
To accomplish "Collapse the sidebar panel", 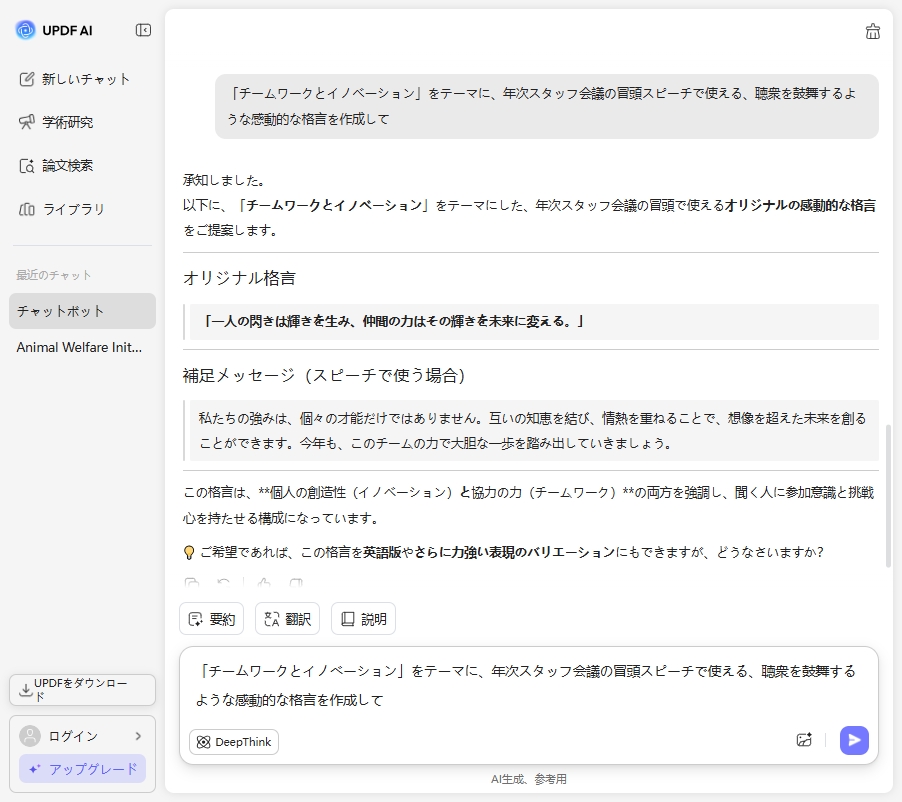I will 143,30.
